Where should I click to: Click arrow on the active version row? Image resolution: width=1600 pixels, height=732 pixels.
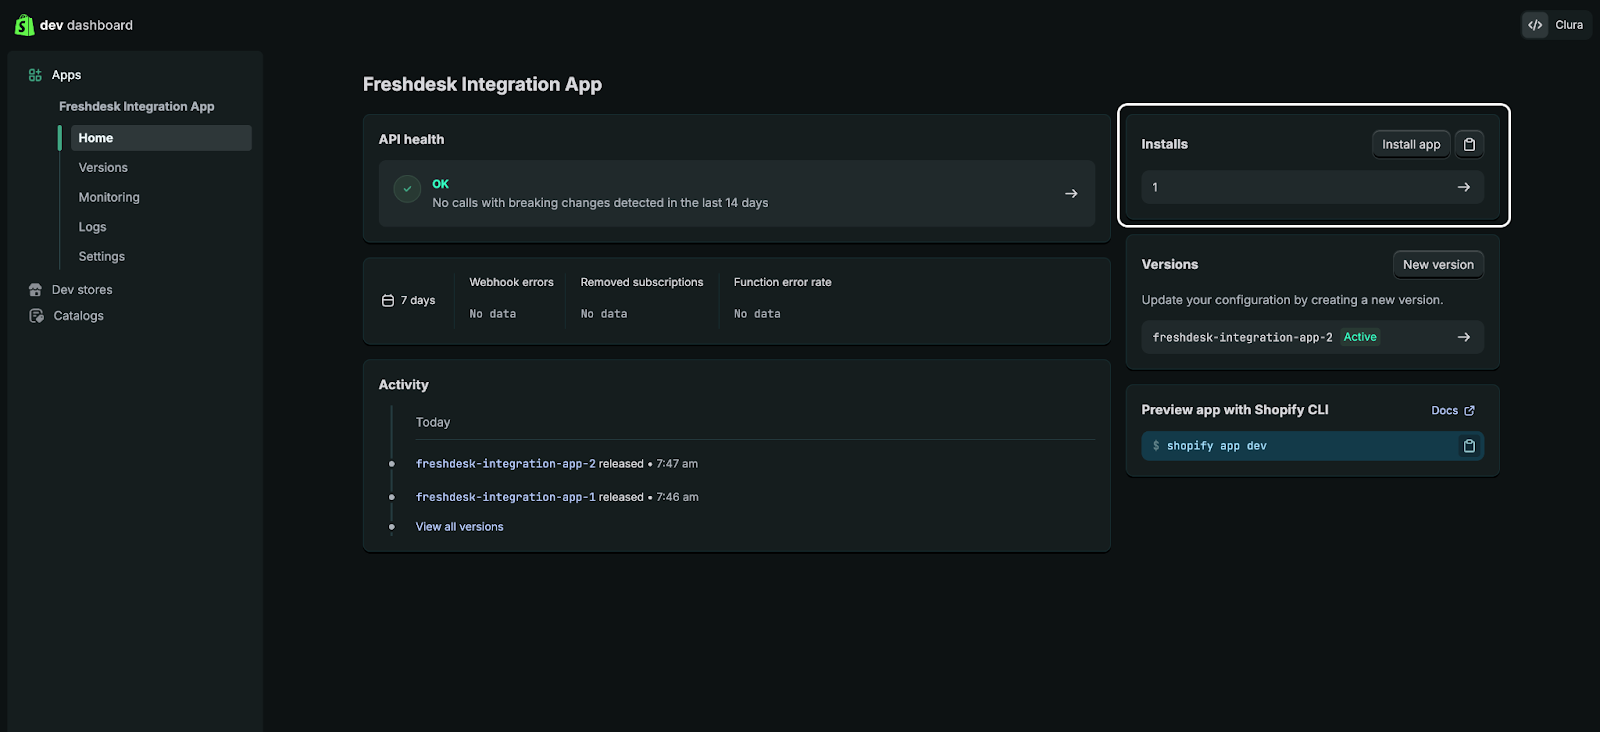coord(1464,337)
